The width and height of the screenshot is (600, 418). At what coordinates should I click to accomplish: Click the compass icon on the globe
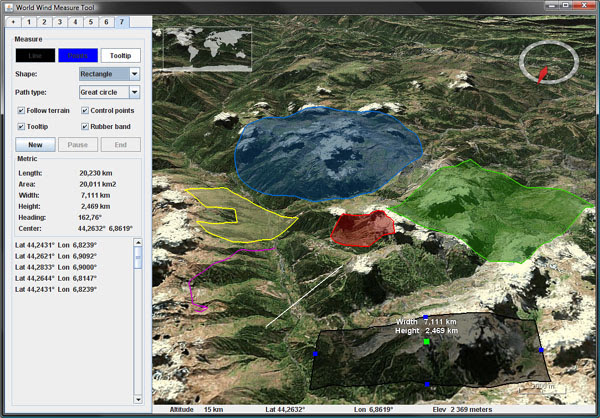pos(549,62)
